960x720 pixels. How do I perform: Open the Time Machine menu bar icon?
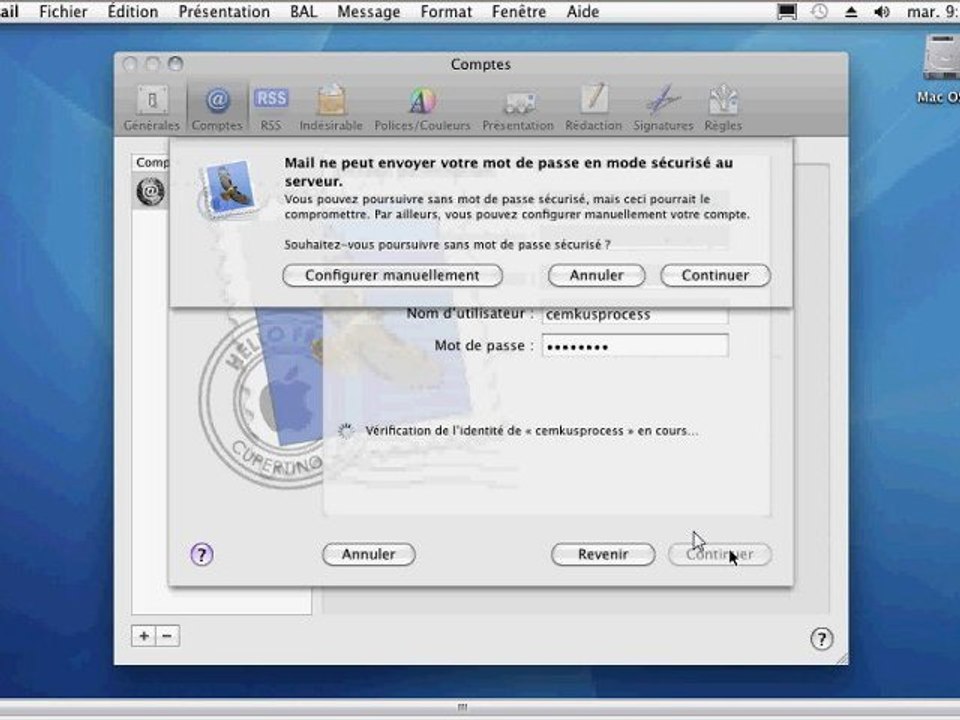(x=819, y=12)
